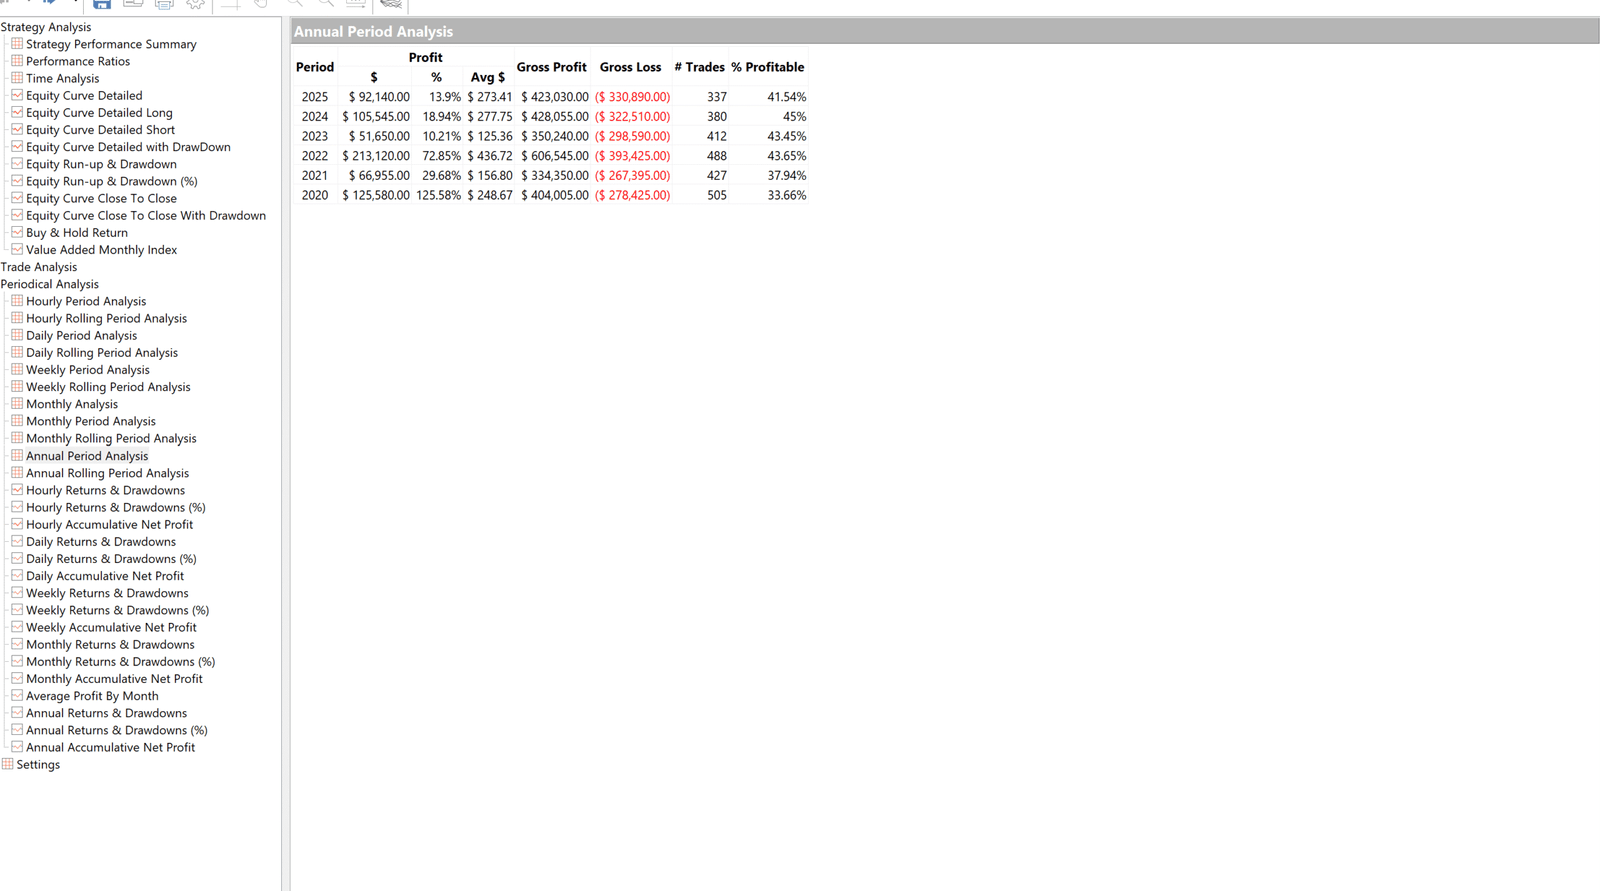Click the blue Save floppy disk icon

pyautogui.click(x=102, y=4)
